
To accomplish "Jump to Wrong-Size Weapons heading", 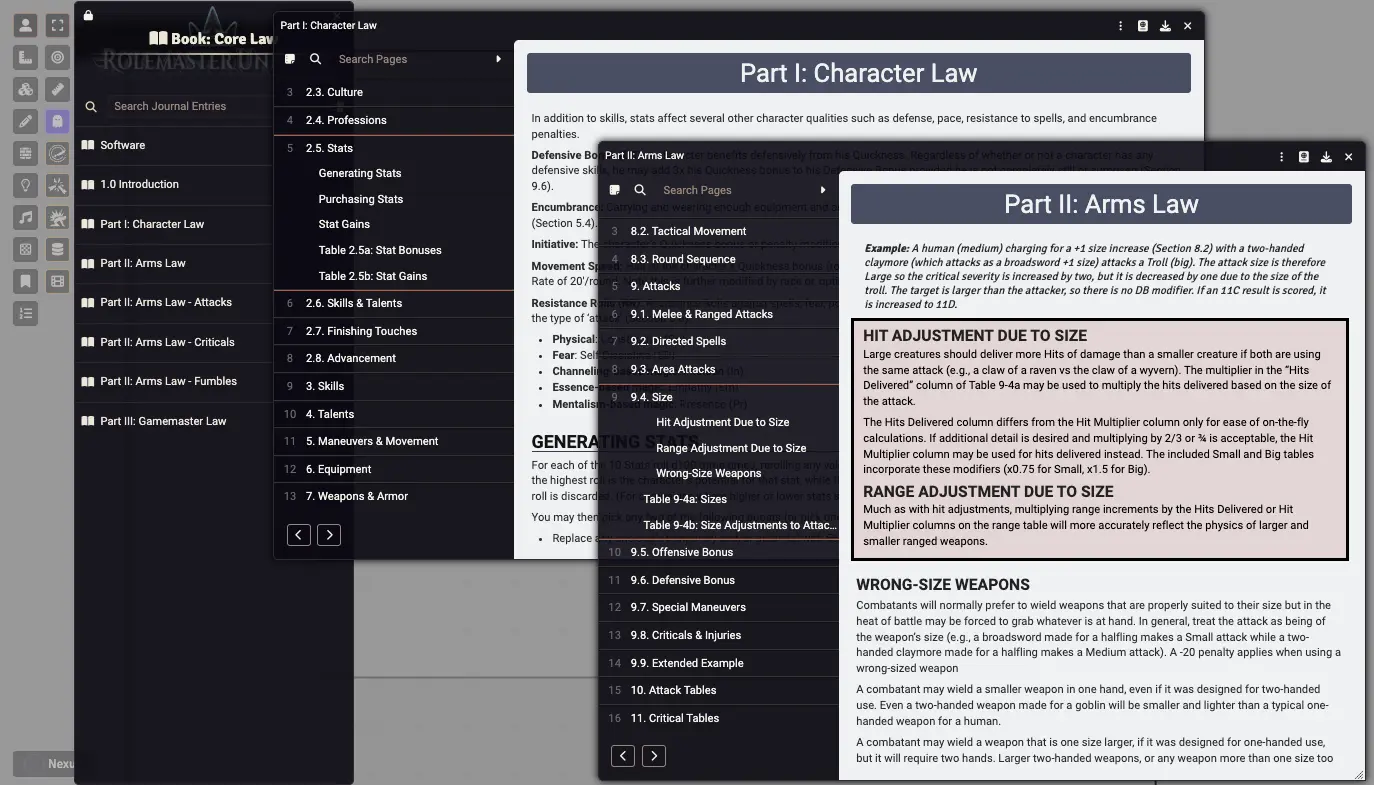I will (x=708, y=473).
